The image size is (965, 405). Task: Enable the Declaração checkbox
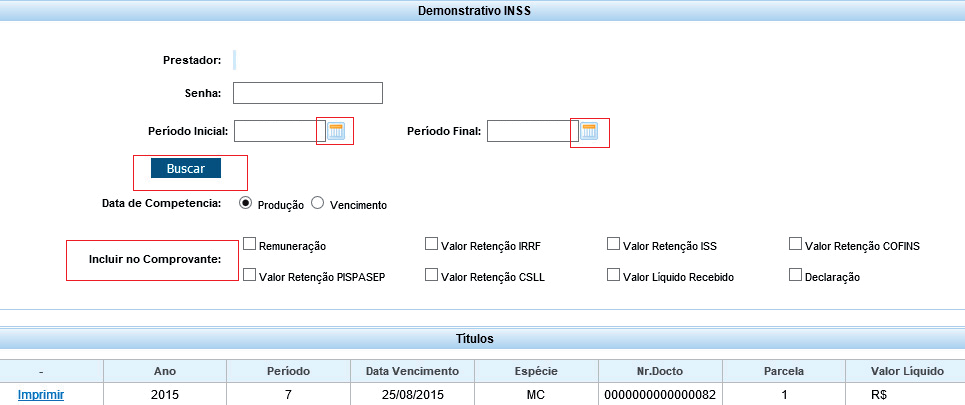795,274
